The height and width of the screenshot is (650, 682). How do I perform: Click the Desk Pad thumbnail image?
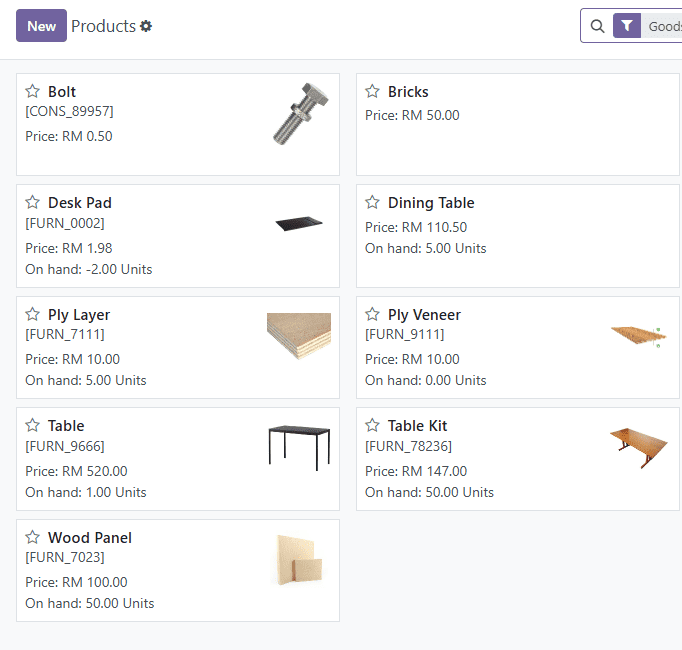299,223
